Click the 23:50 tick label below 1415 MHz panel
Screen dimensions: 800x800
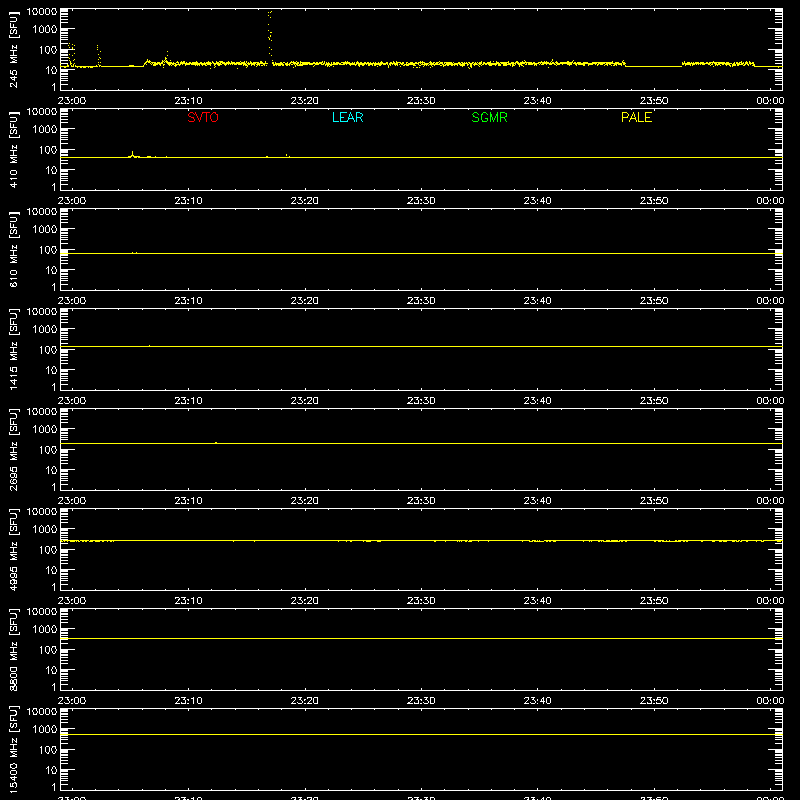tap(654, 401)
